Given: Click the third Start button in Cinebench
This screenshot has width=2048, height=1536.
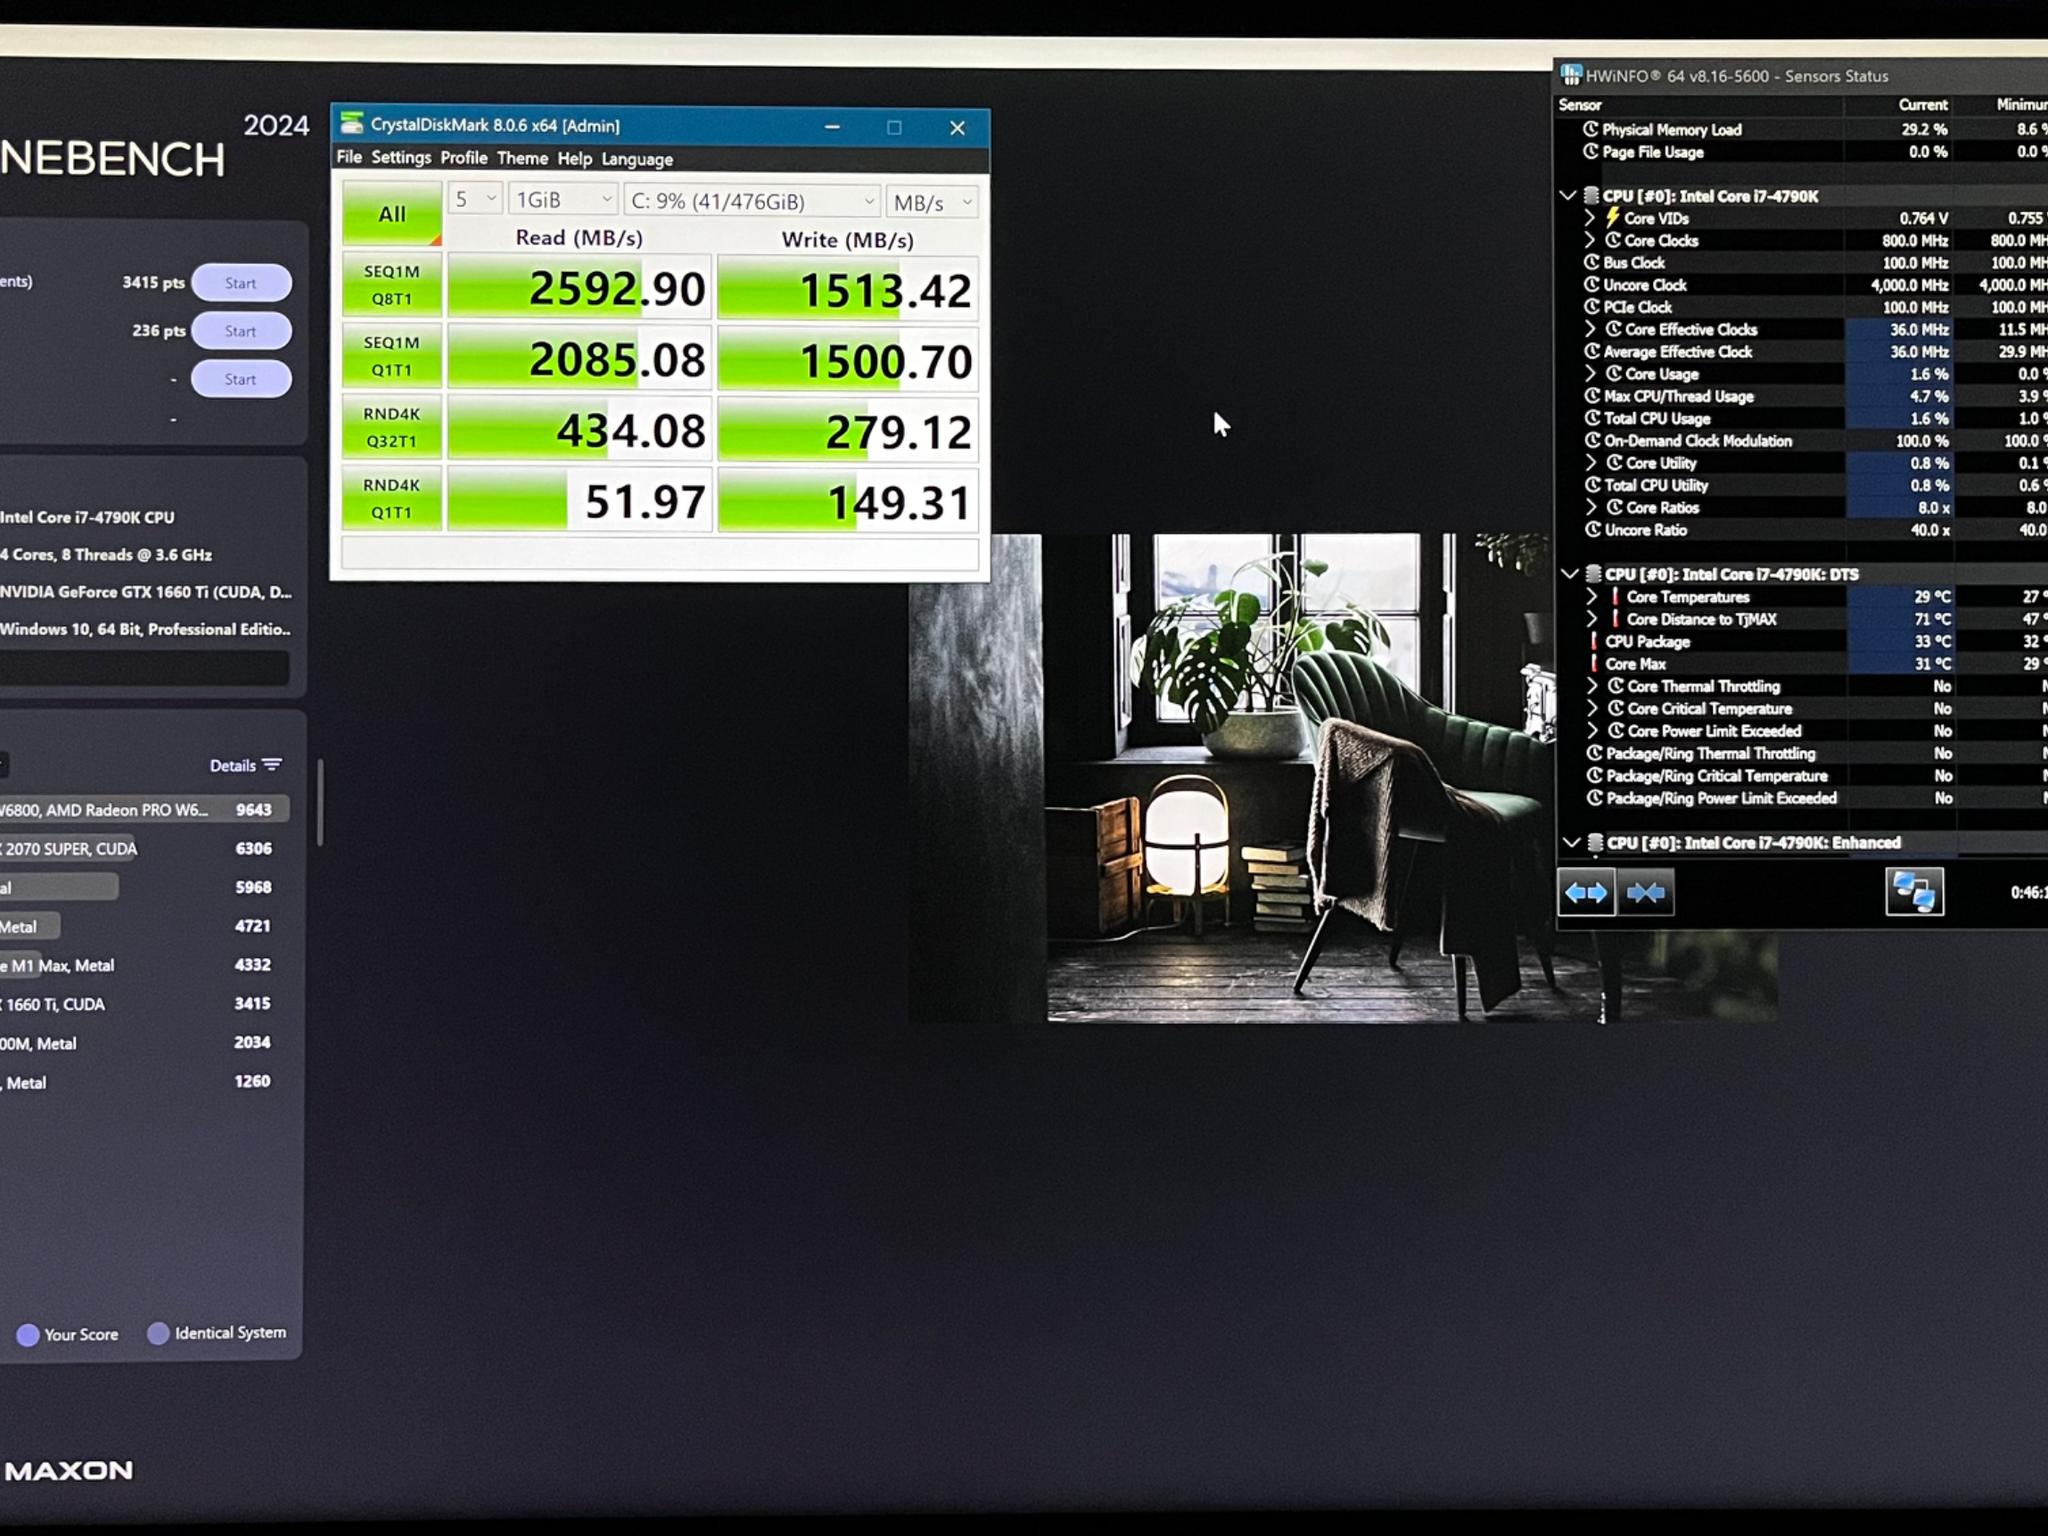Looking at the screenshot, I should tap(241, 379).
